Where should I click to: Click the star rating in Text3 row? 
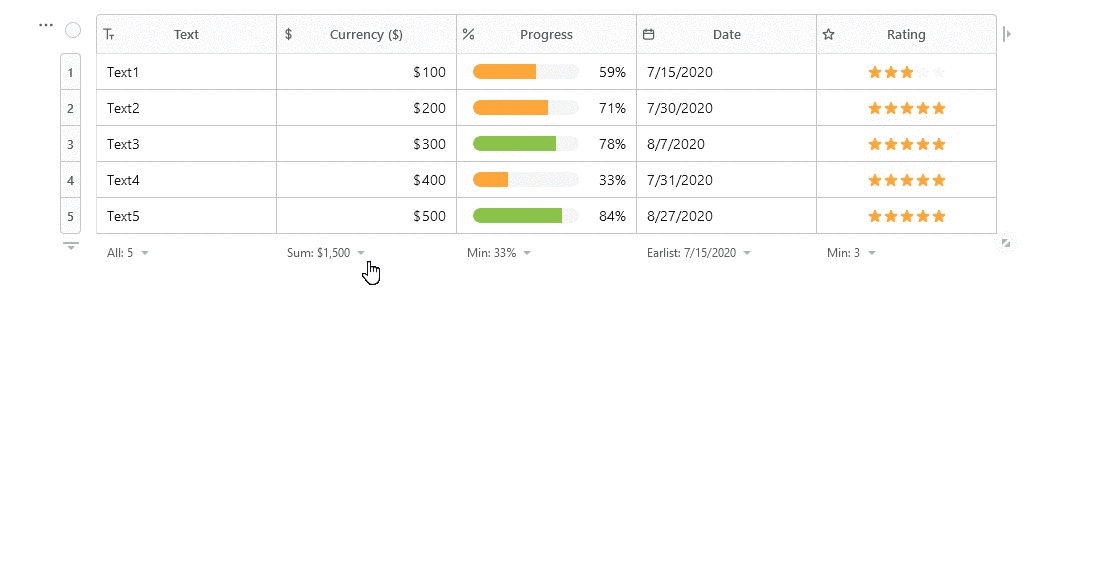(x=907, y=144)
